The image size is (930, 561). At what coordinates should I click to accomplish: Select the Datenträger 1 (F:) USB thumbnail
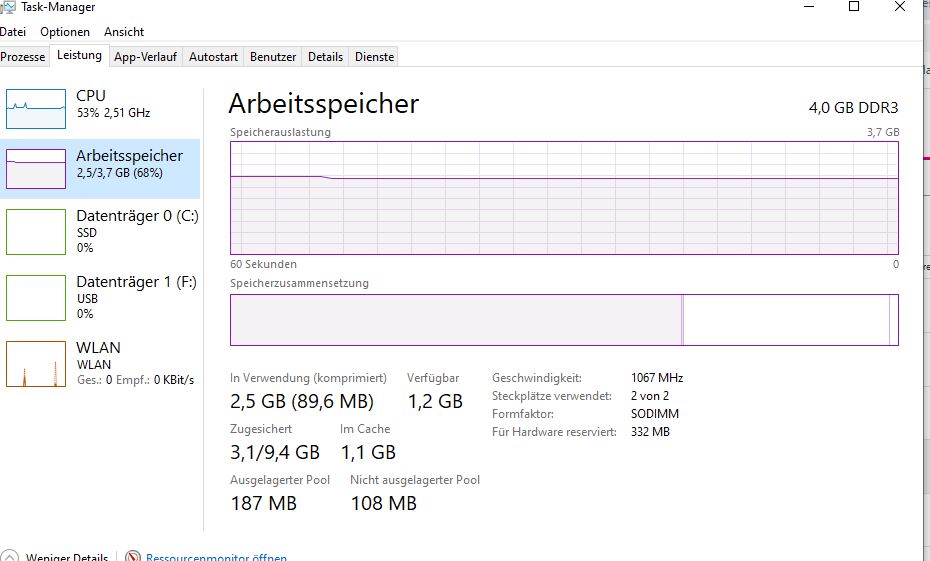tap(36, 298)
